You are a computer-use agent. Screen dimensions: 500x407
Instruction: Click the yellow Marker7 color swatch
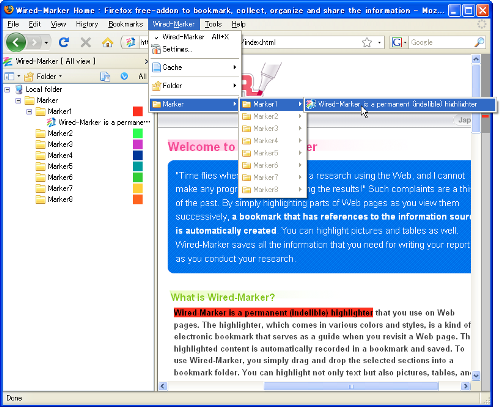tap(138, 188)
